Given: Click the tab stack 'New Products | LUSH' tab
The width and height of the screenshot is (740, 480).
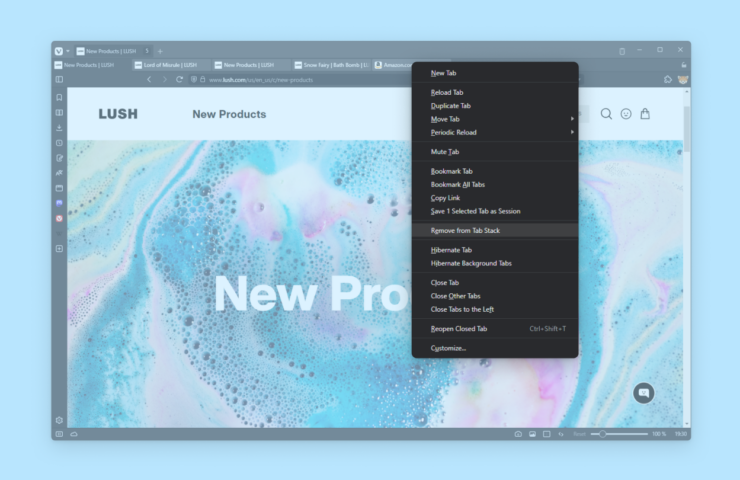Looking at the screenshot, I should tap(113, 51).
